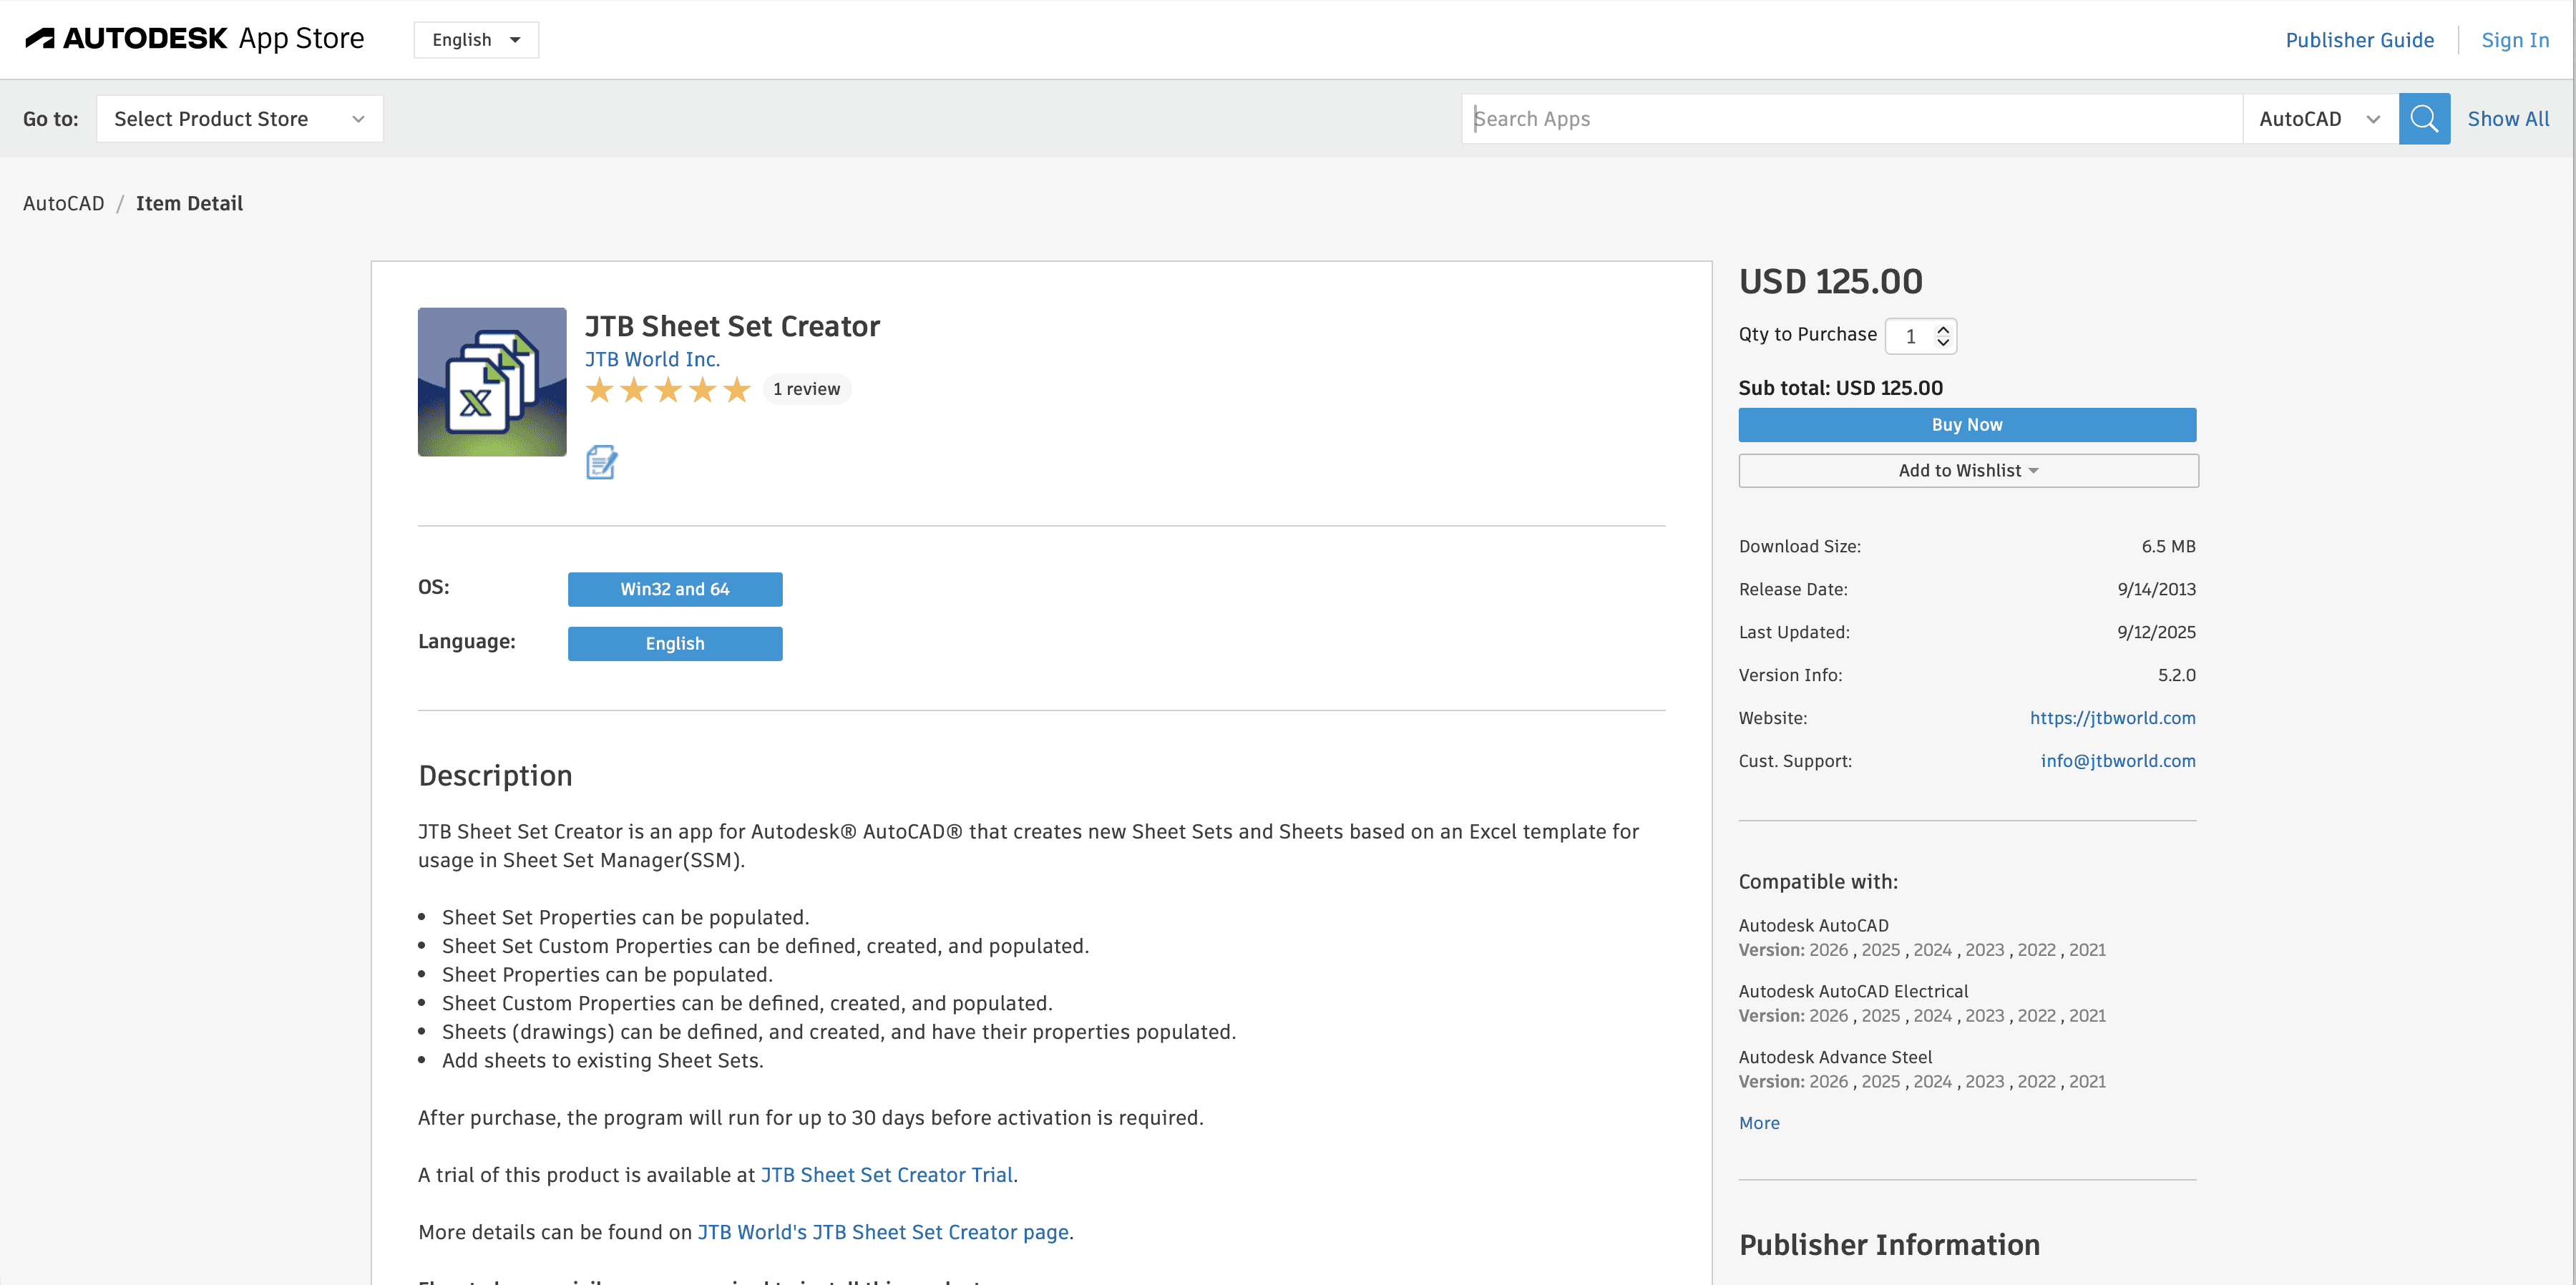Open the JTB World Inc. publisher link

click(652, 359)
